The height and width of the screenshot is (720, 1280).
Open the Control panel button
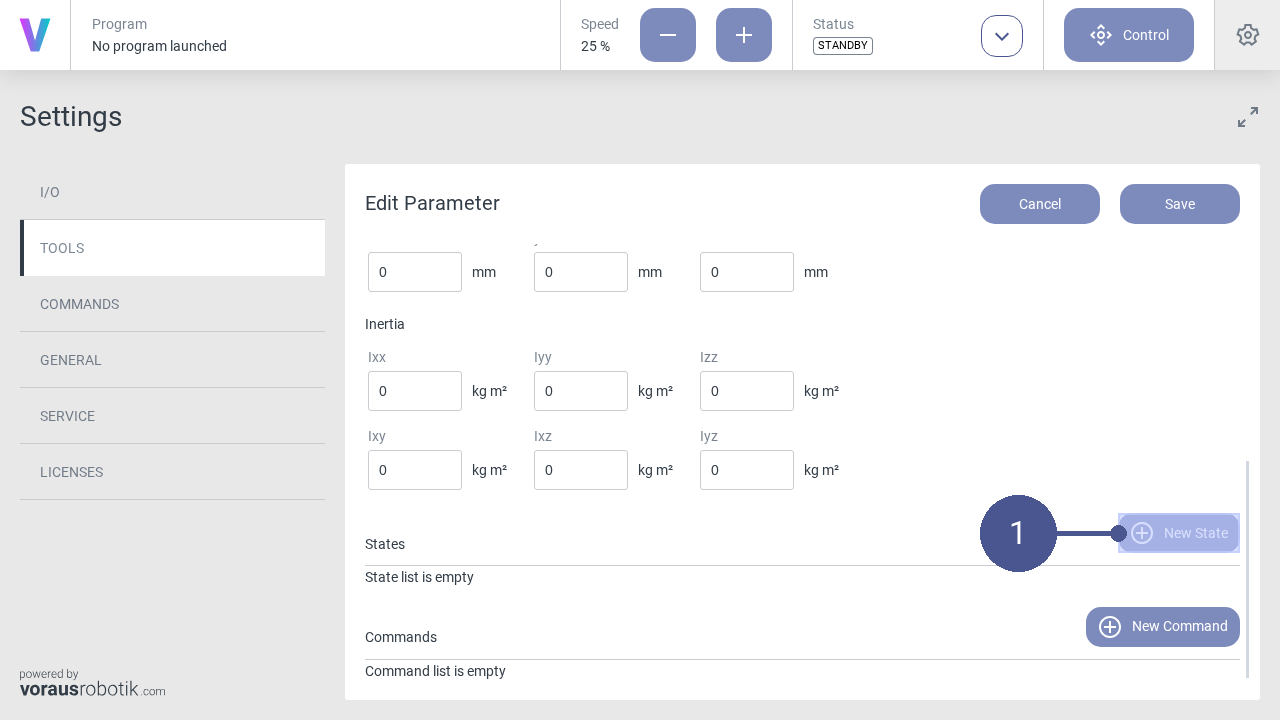1129,35
